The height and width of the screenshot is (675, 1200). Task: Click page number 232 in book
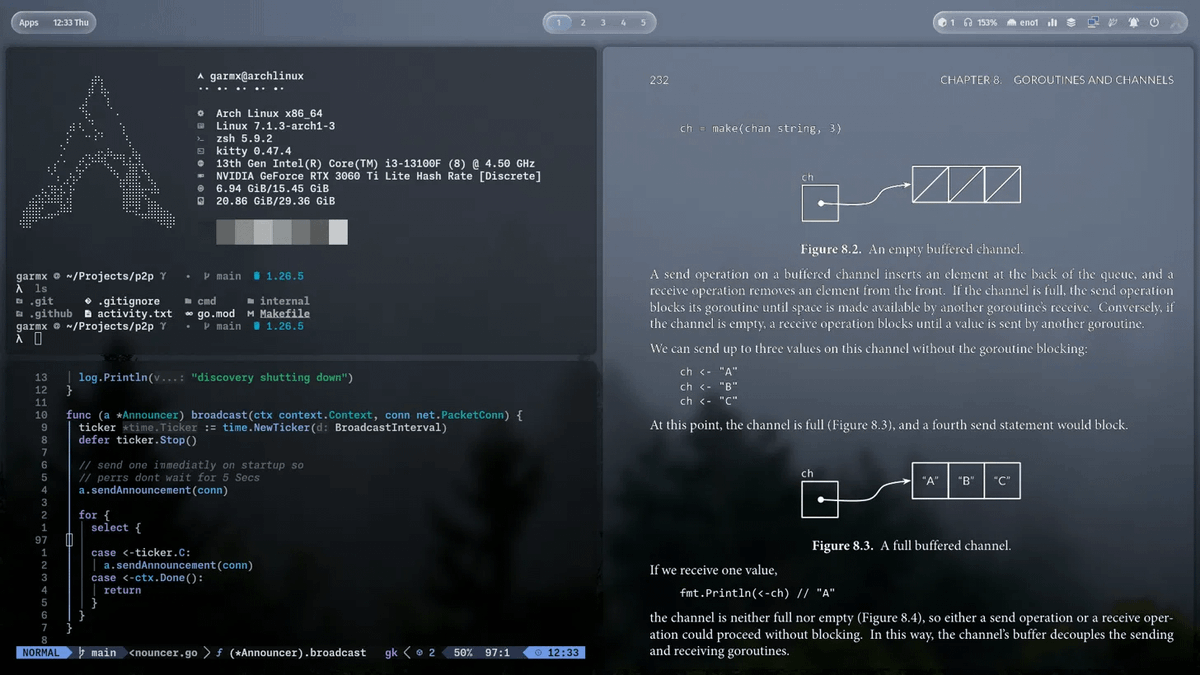659,80
